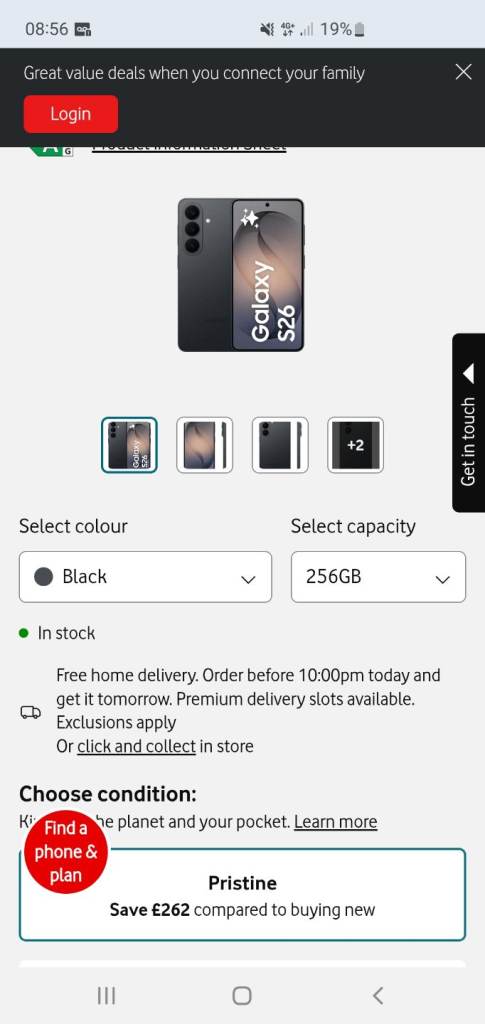Click the Login button
Viewport: 485px width, 1024px height.
(70, 114)
